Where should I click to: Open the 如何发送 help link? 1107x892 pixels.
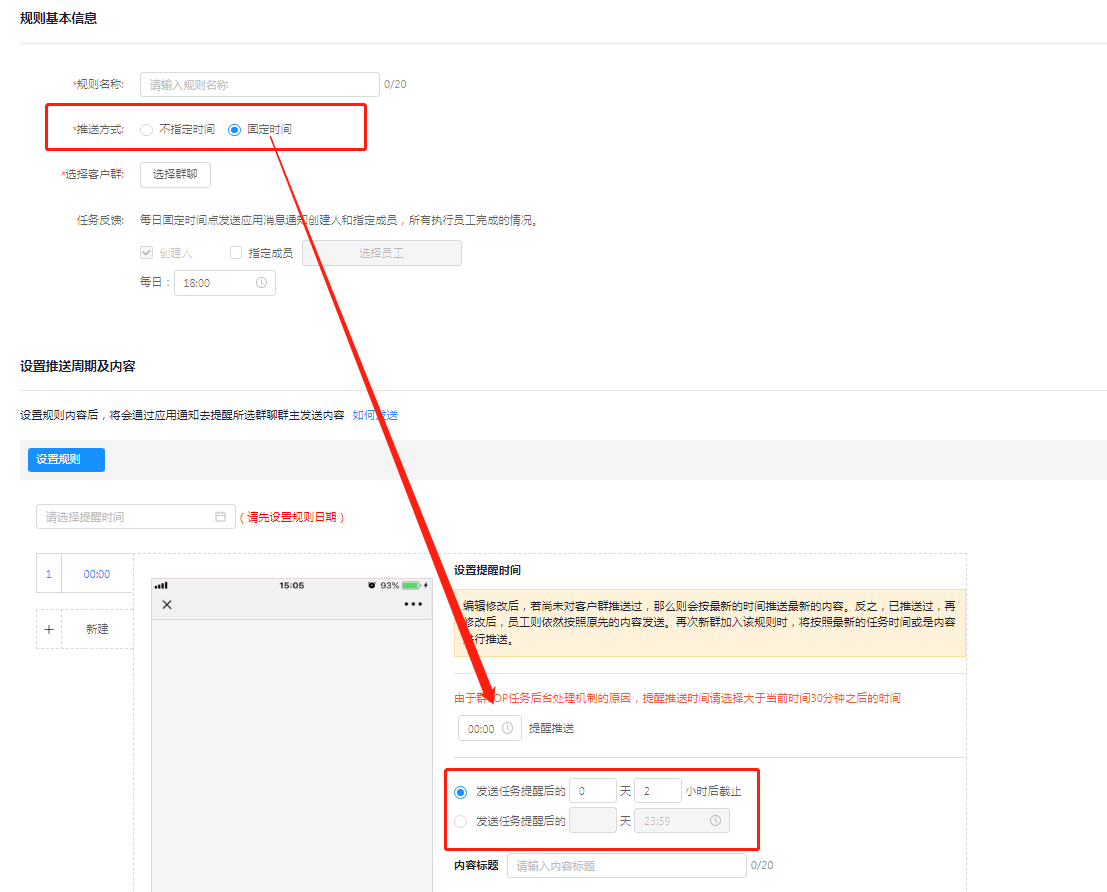[x=375, y=415]
